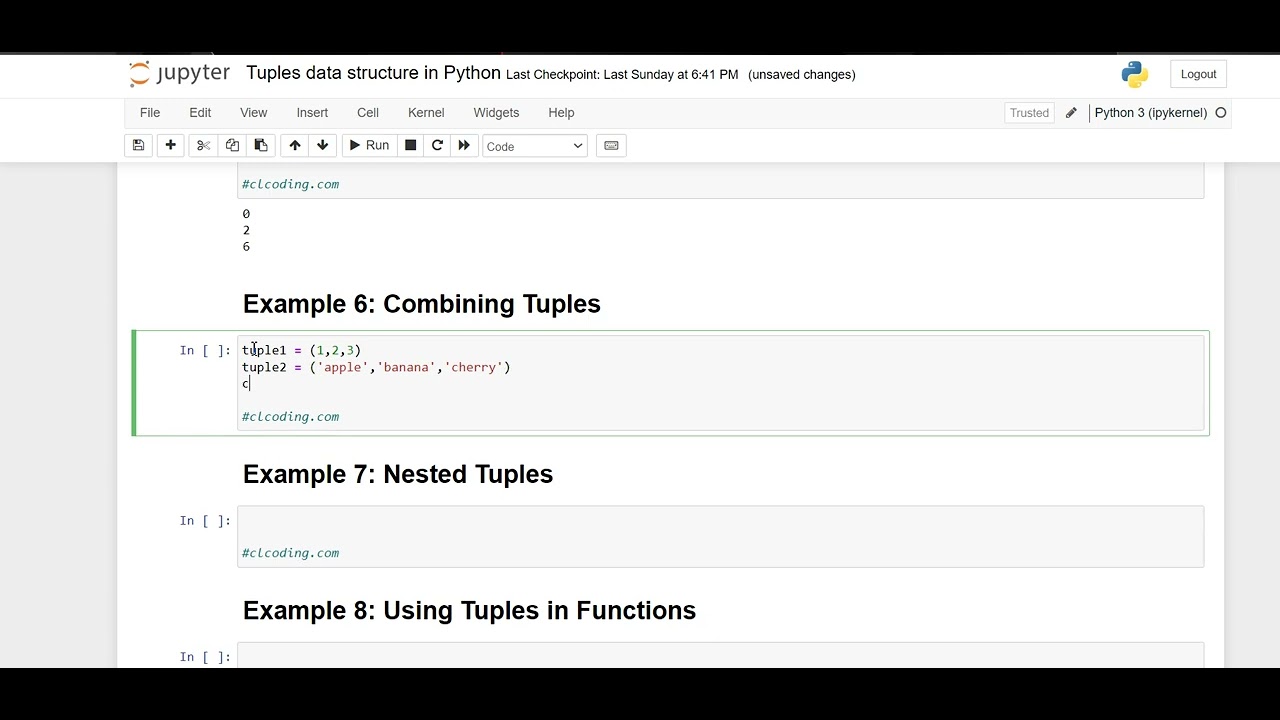Open the command palette keyboard icon
Screen dimensions: 1280x720
611,146
